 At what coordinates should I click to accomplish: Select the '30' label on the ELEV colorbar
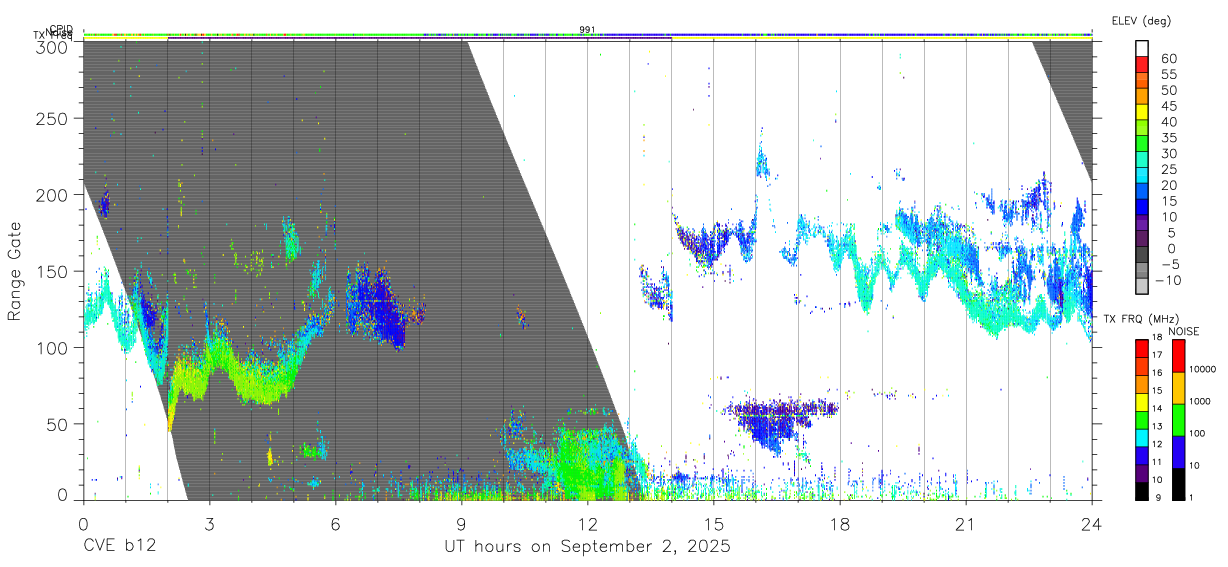1167,153
